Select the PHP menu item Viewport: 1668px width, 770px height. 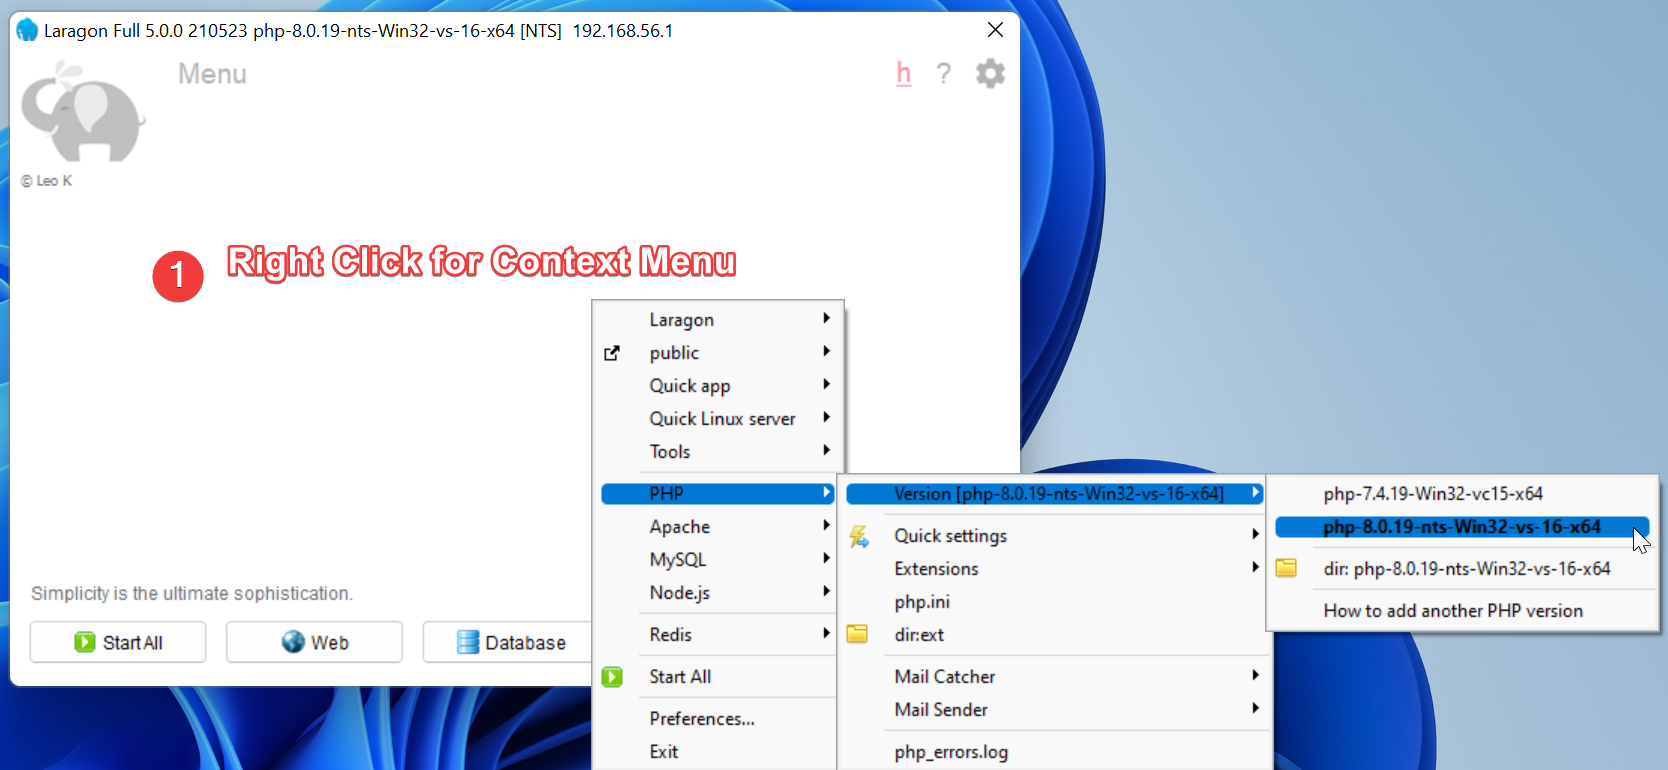pyautogui.click(x=718, y=494)
